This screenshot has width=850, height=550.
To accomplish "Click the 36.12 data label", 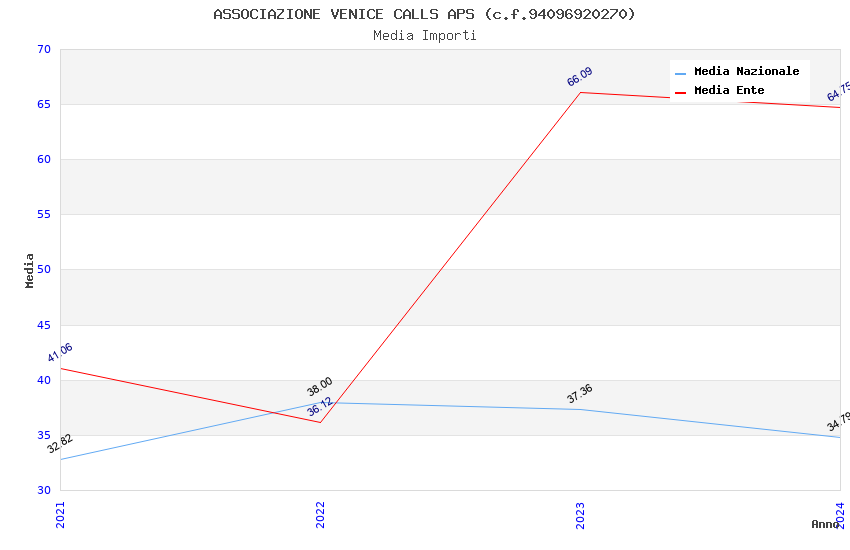I will pyautogui.click(x=320, y=406).
